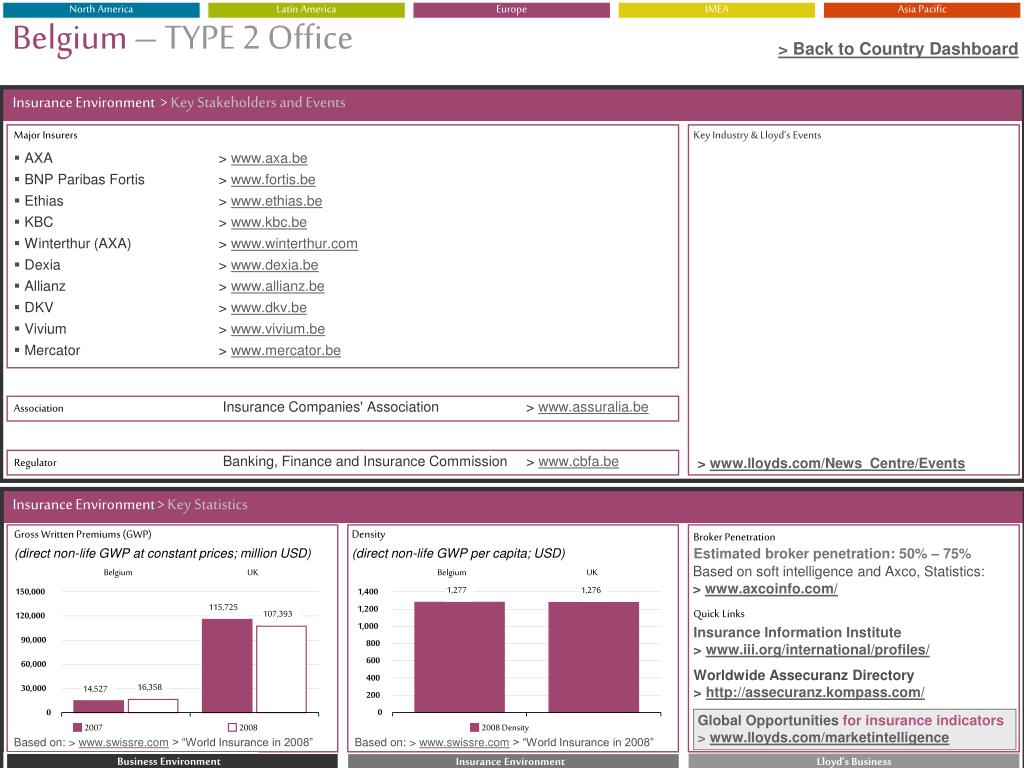Follow the www.kbc.be link
The image size is (1024, 768).
(x=268, y=222)
